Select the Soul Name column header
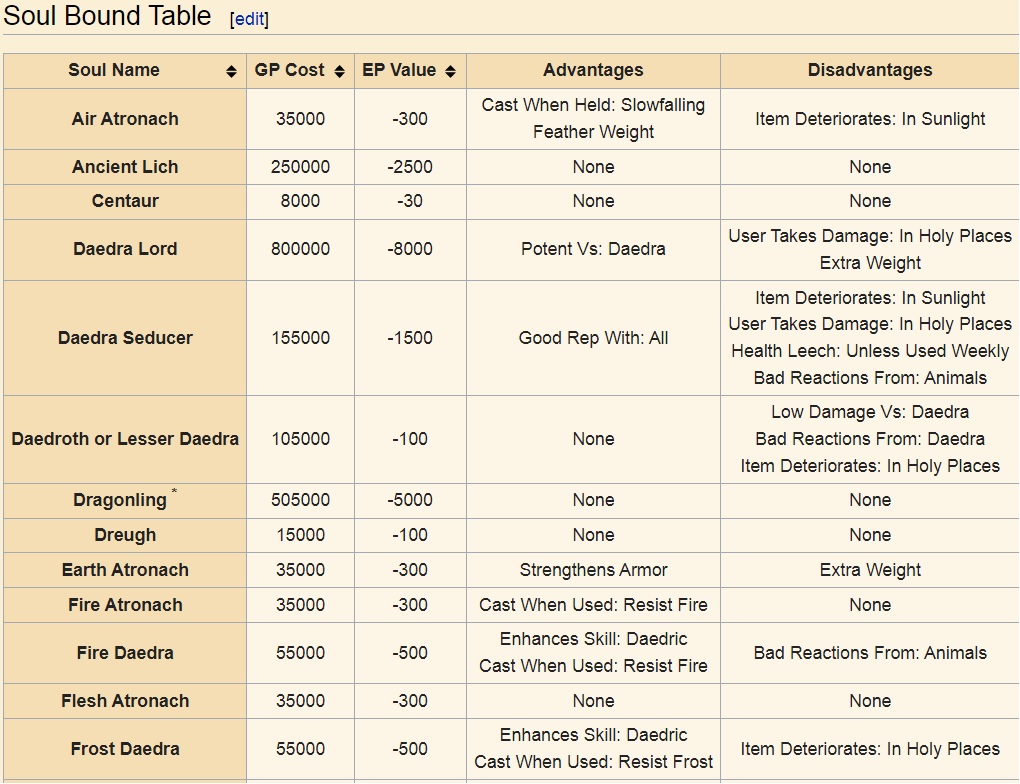Image resolution: width=1020 pixels, height=784 pixels. (125, 70)
